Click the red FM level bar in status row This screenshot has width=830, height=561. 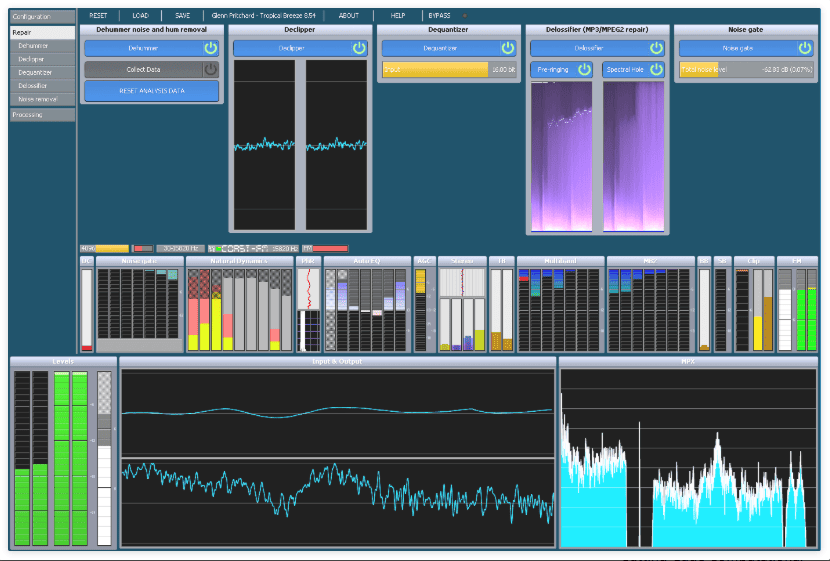tap(326, 248)
